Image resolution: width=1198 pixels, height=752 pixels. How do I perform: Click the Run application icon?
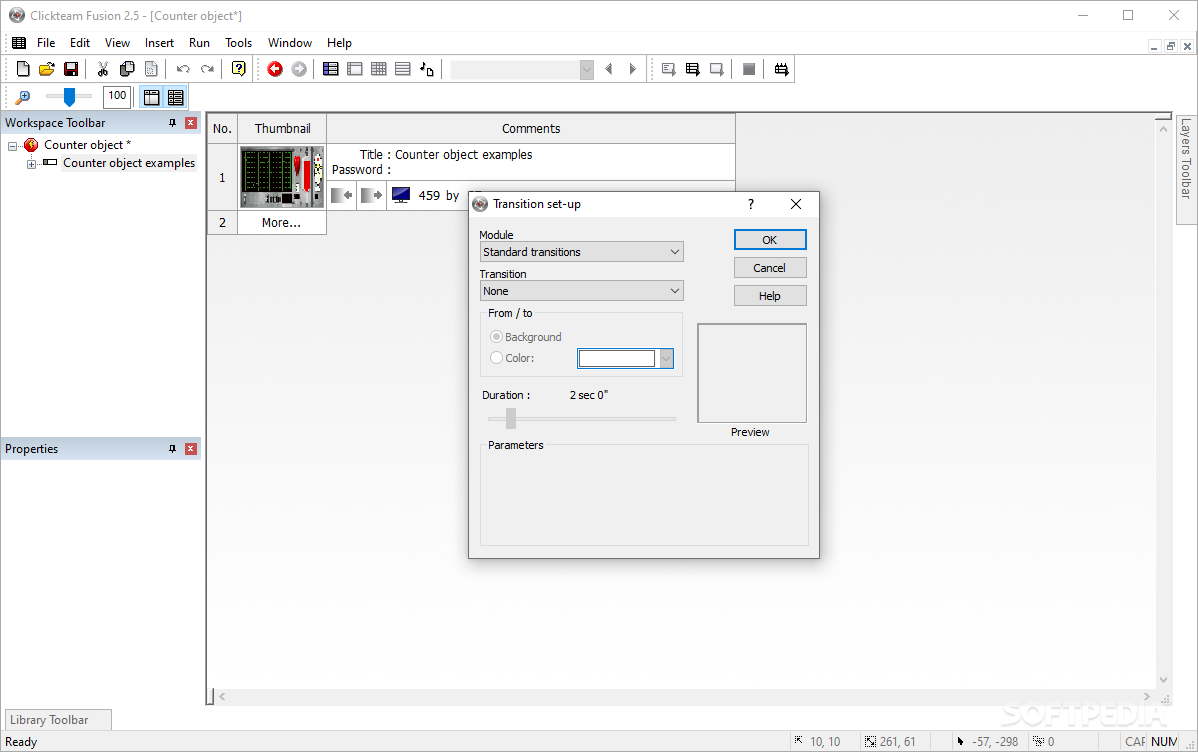point(693,70)
